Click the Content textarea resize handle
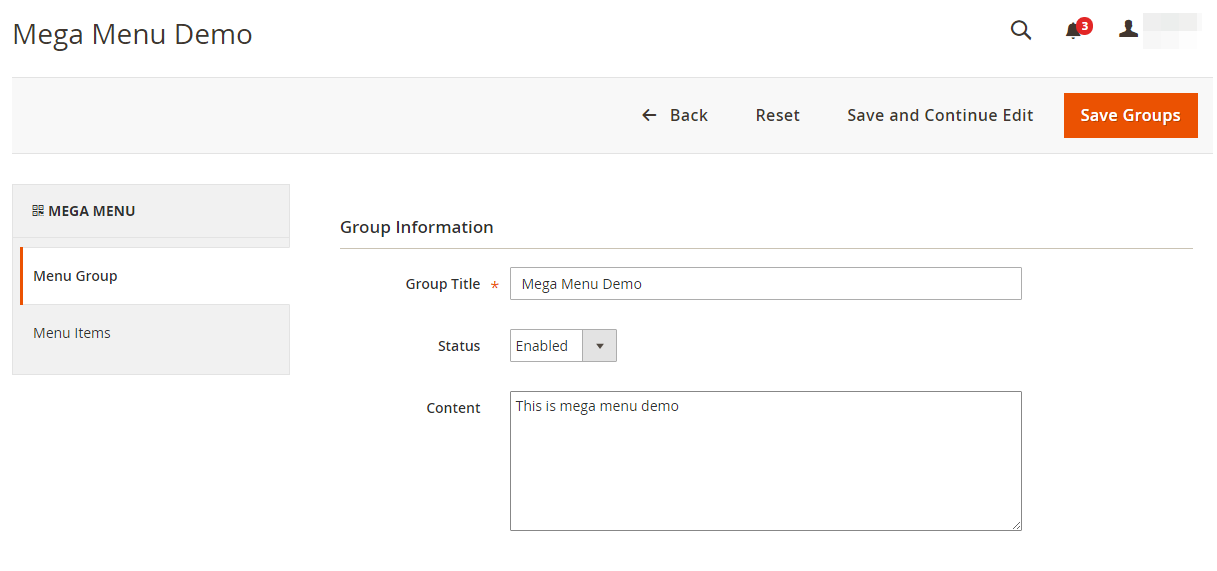Viewport: 1217px width, 571px height. click(x=1016, y=525)
